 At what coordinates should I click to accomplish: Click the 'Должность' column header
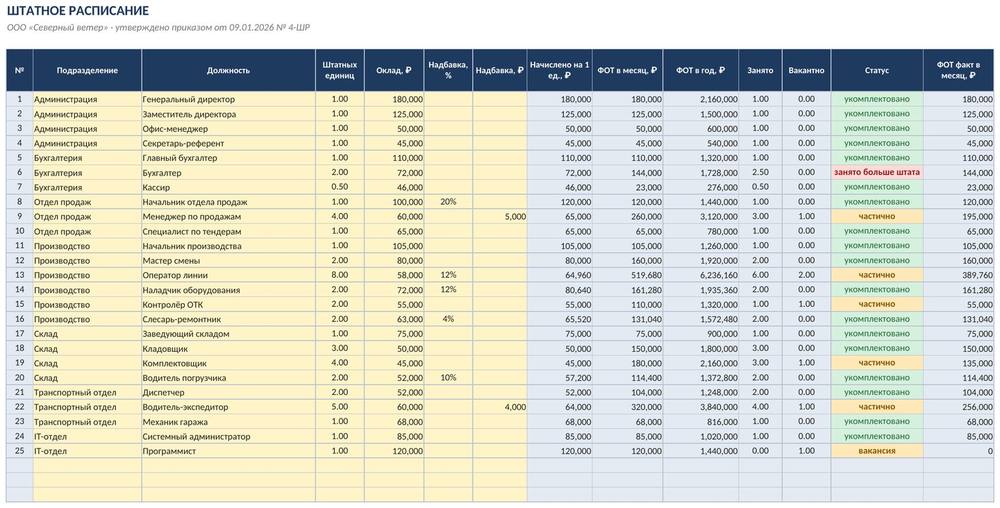pyautogui.click(x=228, y=70)
